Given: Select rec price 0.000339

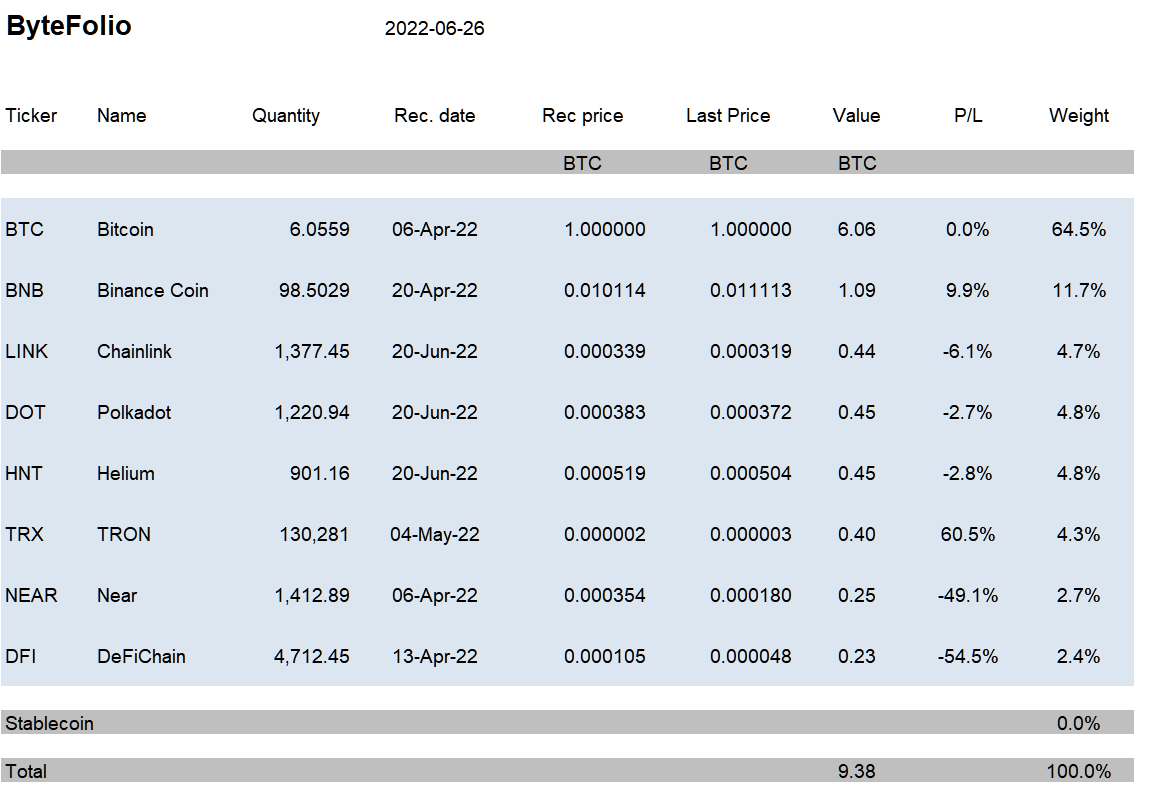Looking at the screenshot, I should (605, 352).
